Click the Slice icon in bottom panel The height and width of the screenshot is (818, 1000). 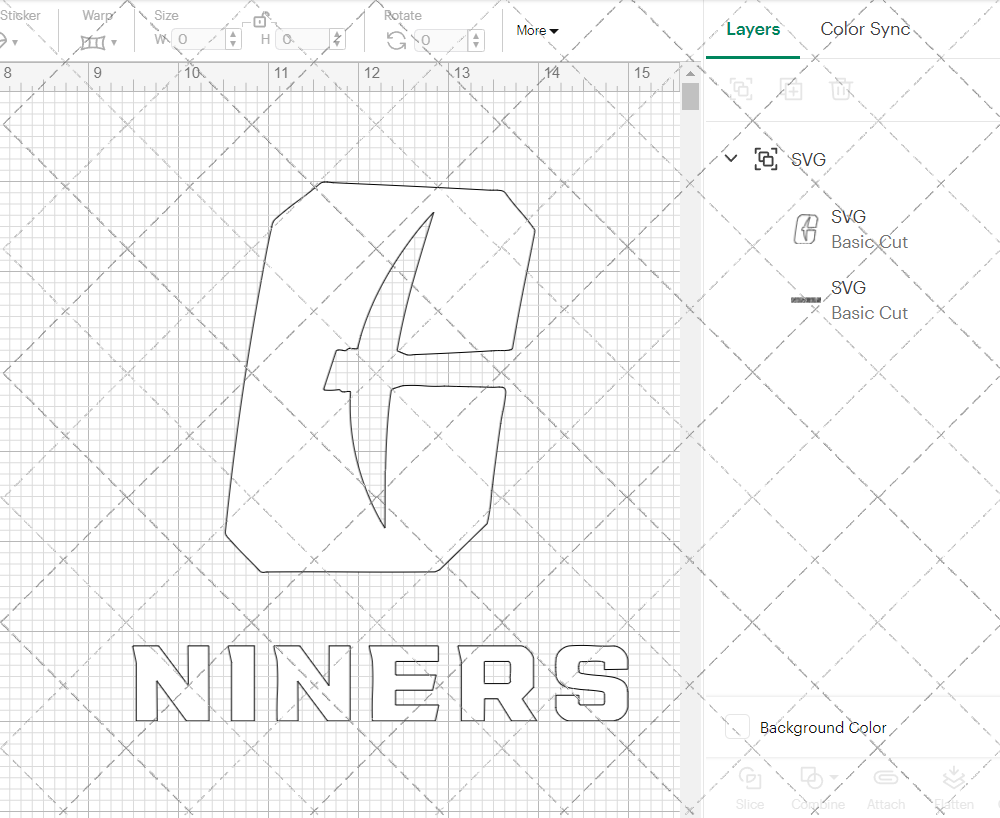(750, 780)
